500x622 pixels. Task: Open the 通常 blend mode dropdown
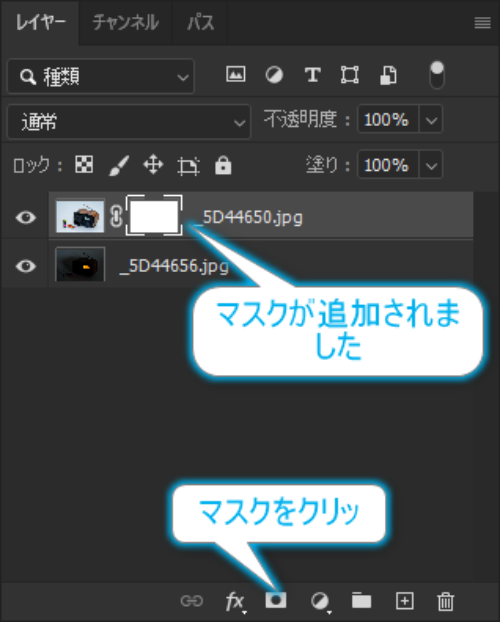click(129, 122)
